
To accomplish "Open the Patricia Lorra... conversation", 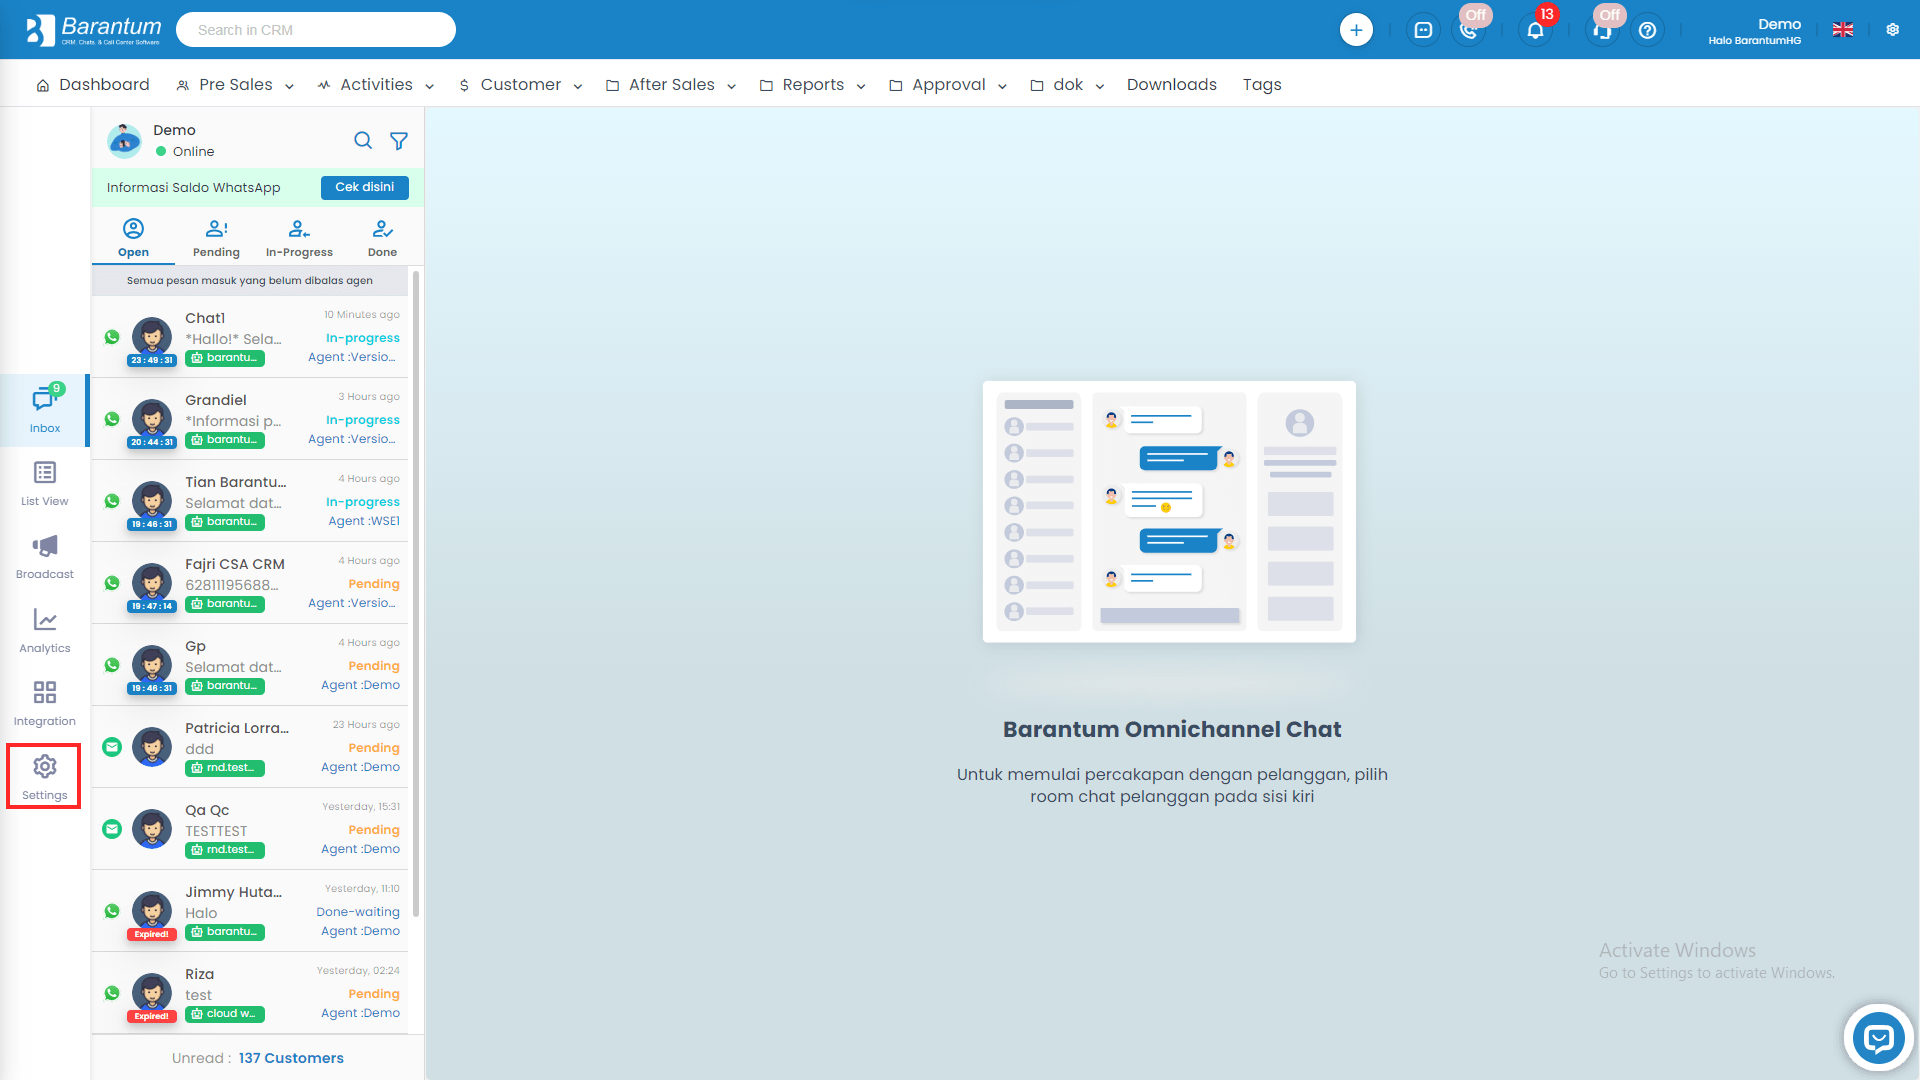I will pyautogui.click(x=250, y=747).
